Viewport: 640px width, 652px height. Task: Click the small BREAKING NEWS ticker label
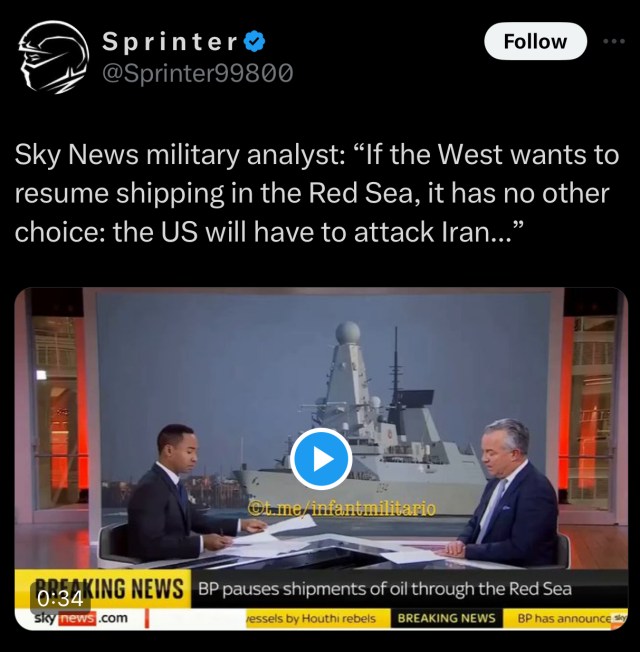pyautogui.click(x=447, y=618)
